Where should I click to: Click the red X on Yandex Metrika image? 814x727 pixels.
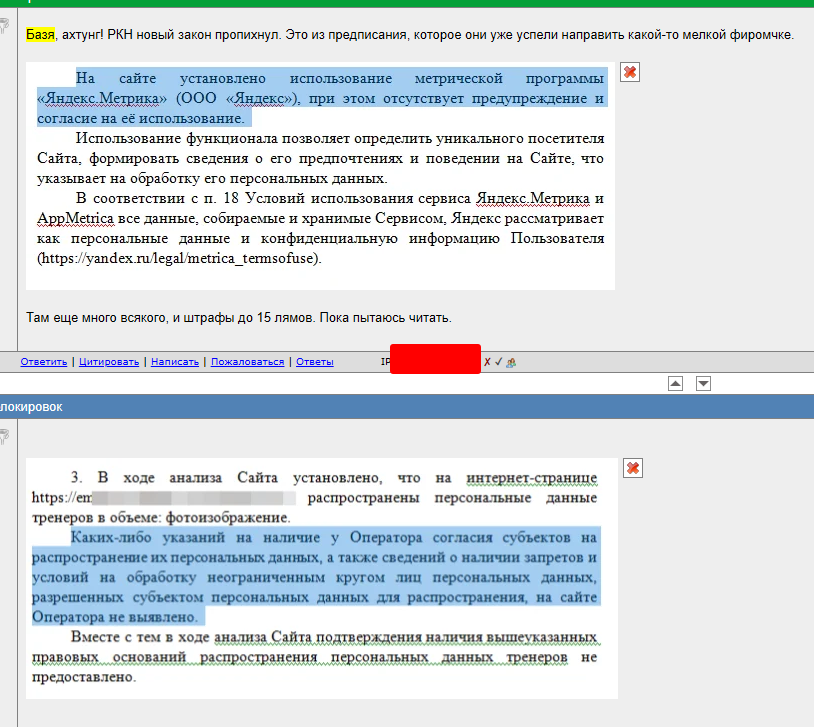[x=630, y=72]
